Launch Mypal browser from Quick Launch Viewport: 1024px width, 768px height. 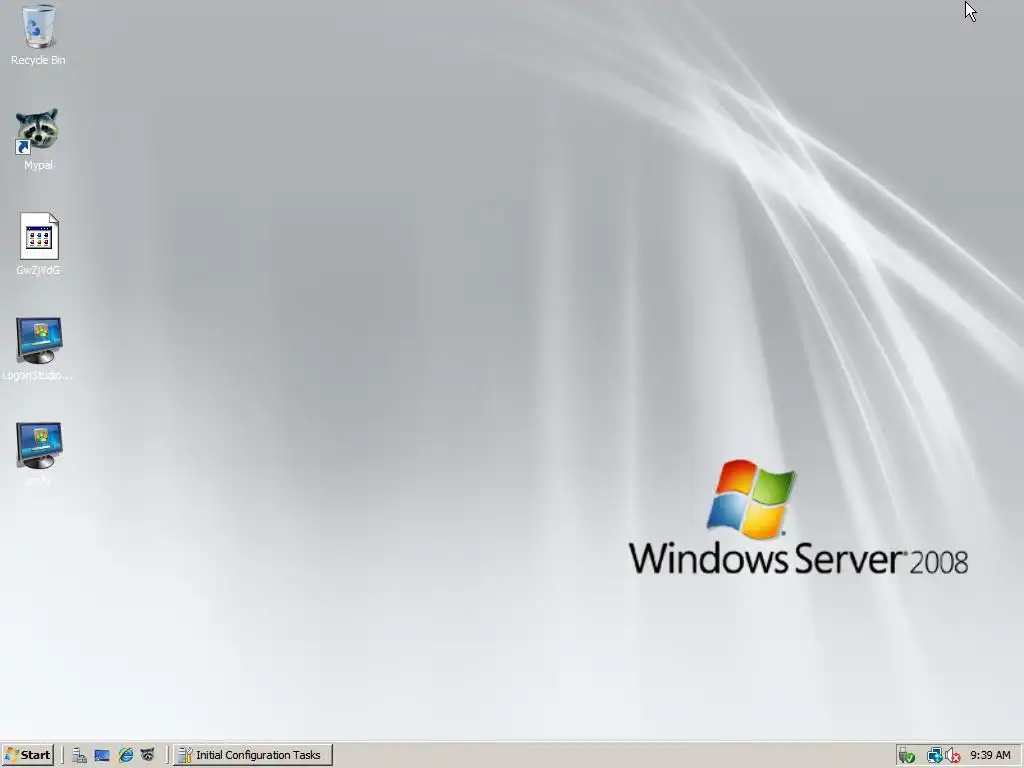point(148,755)
